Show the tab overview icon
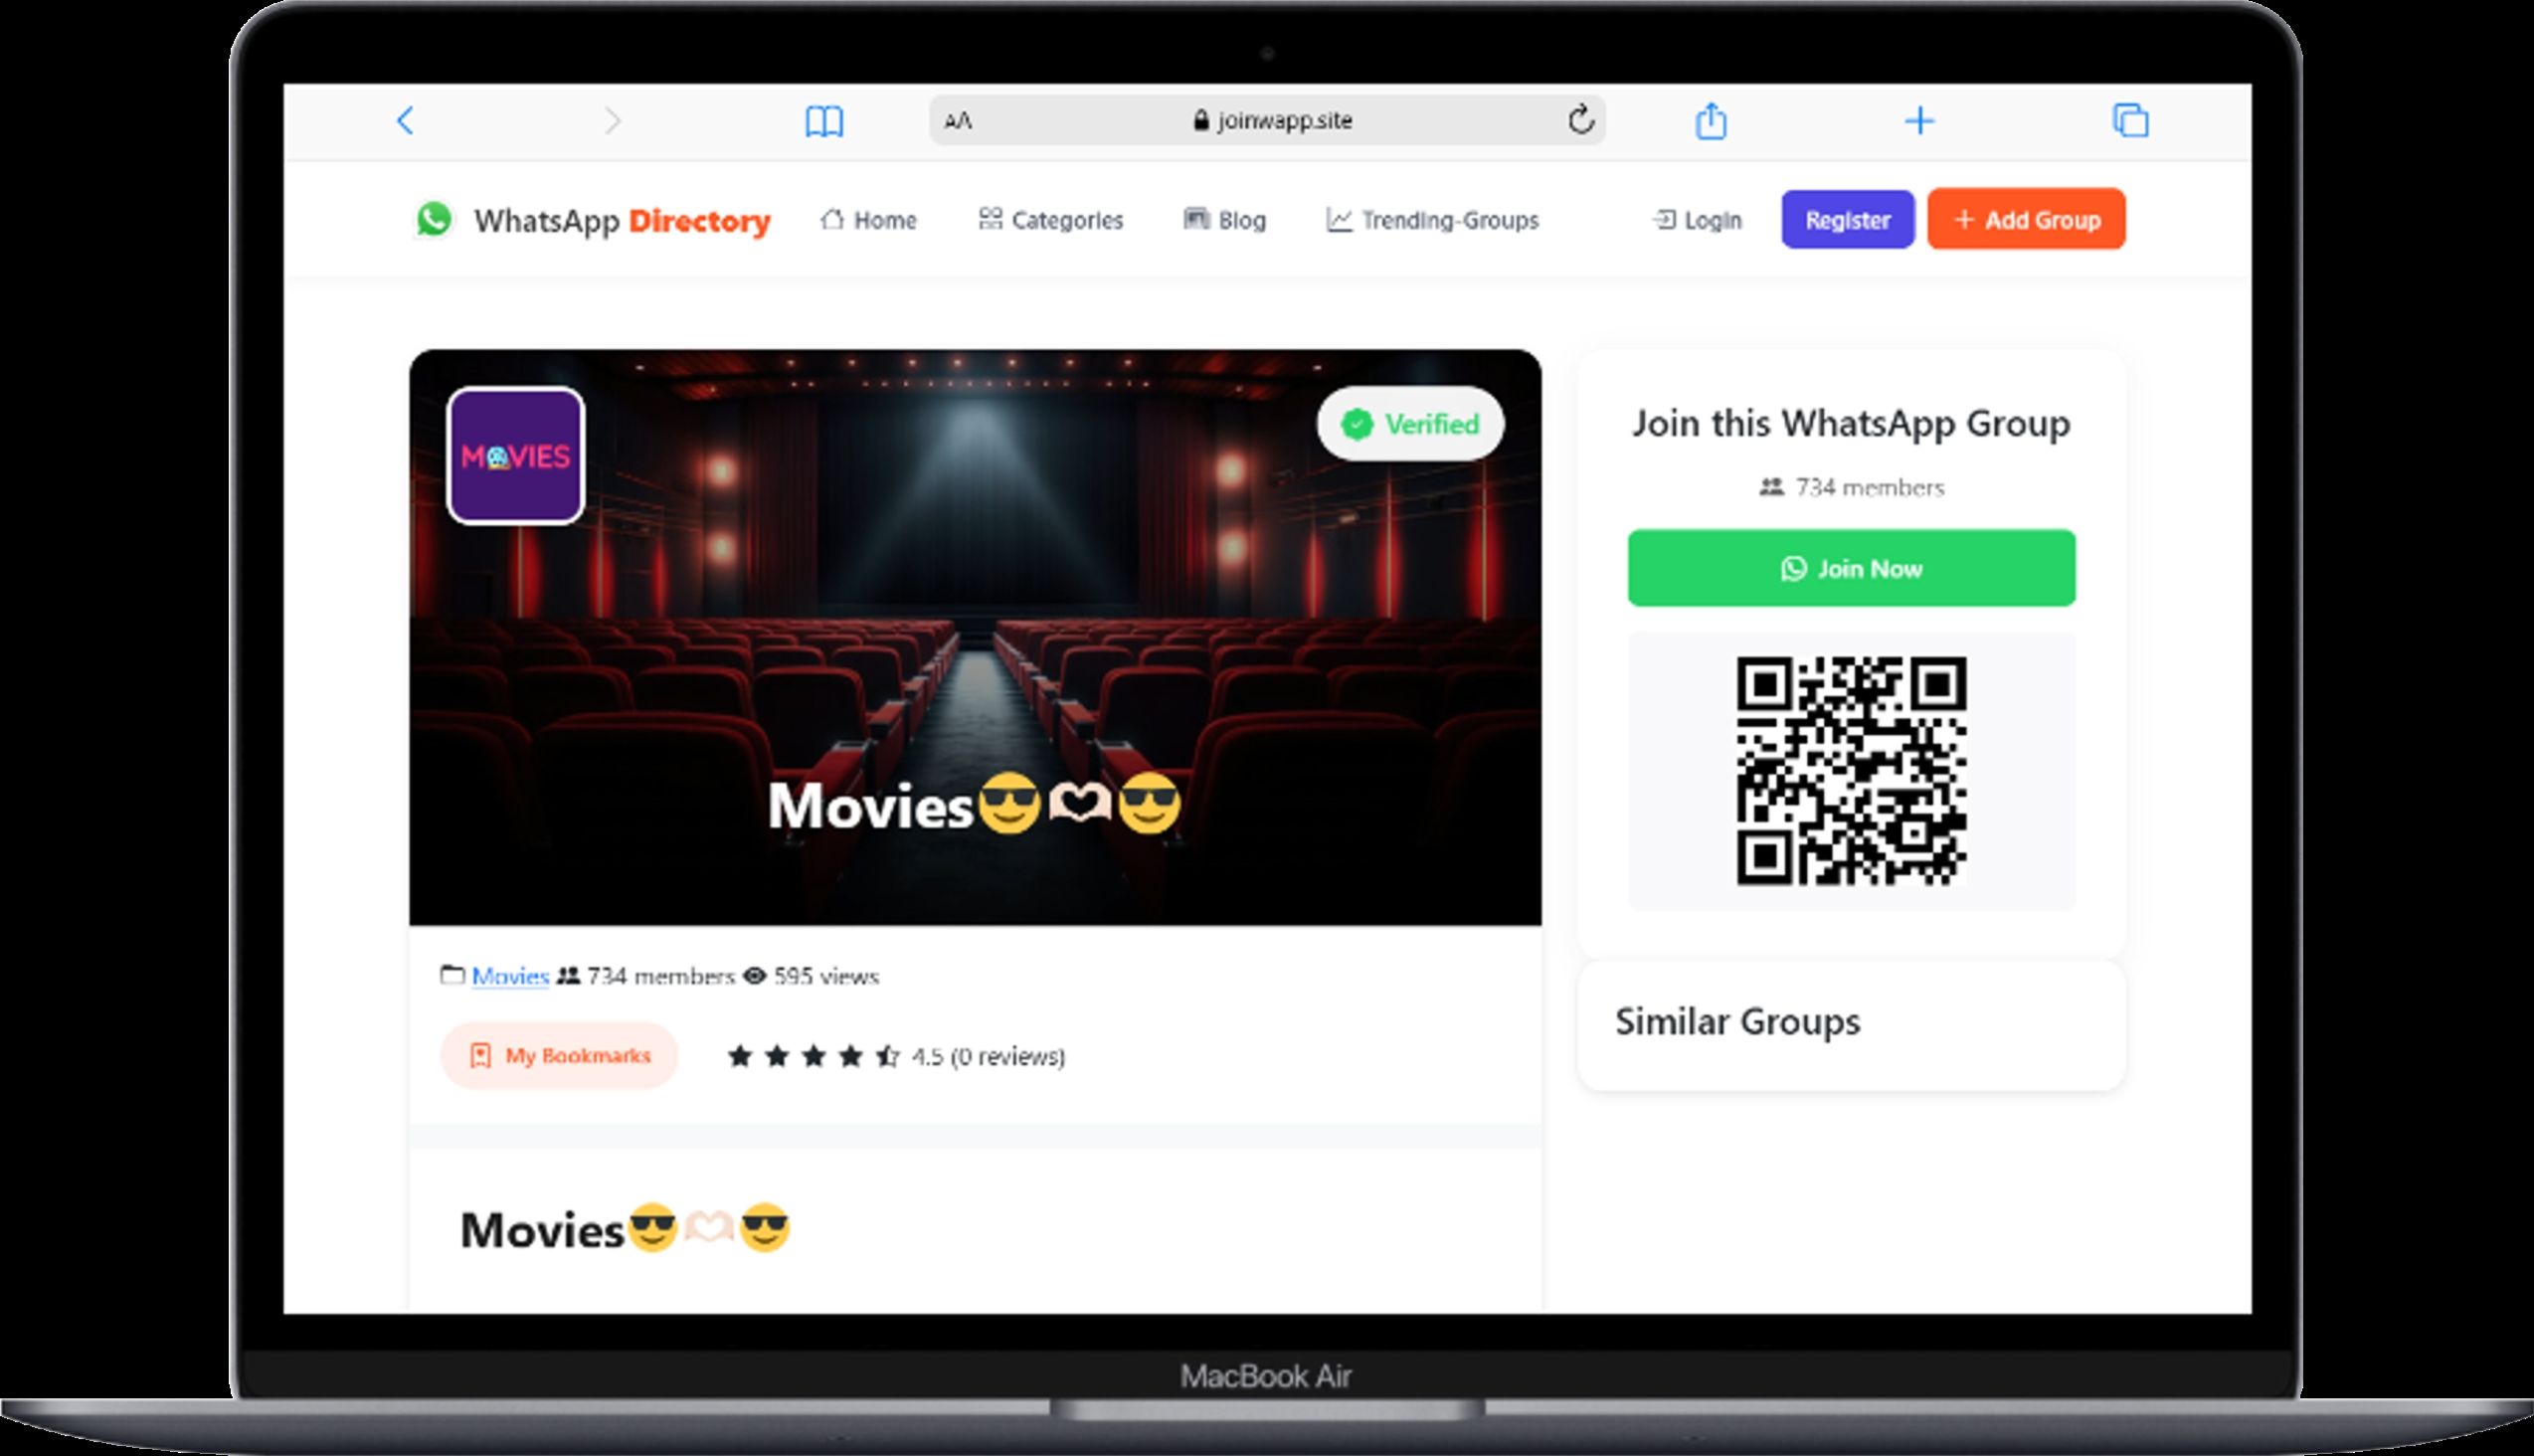Image resolution: width=2534 pixels, height=1456 pixels. coord(2130,121)
